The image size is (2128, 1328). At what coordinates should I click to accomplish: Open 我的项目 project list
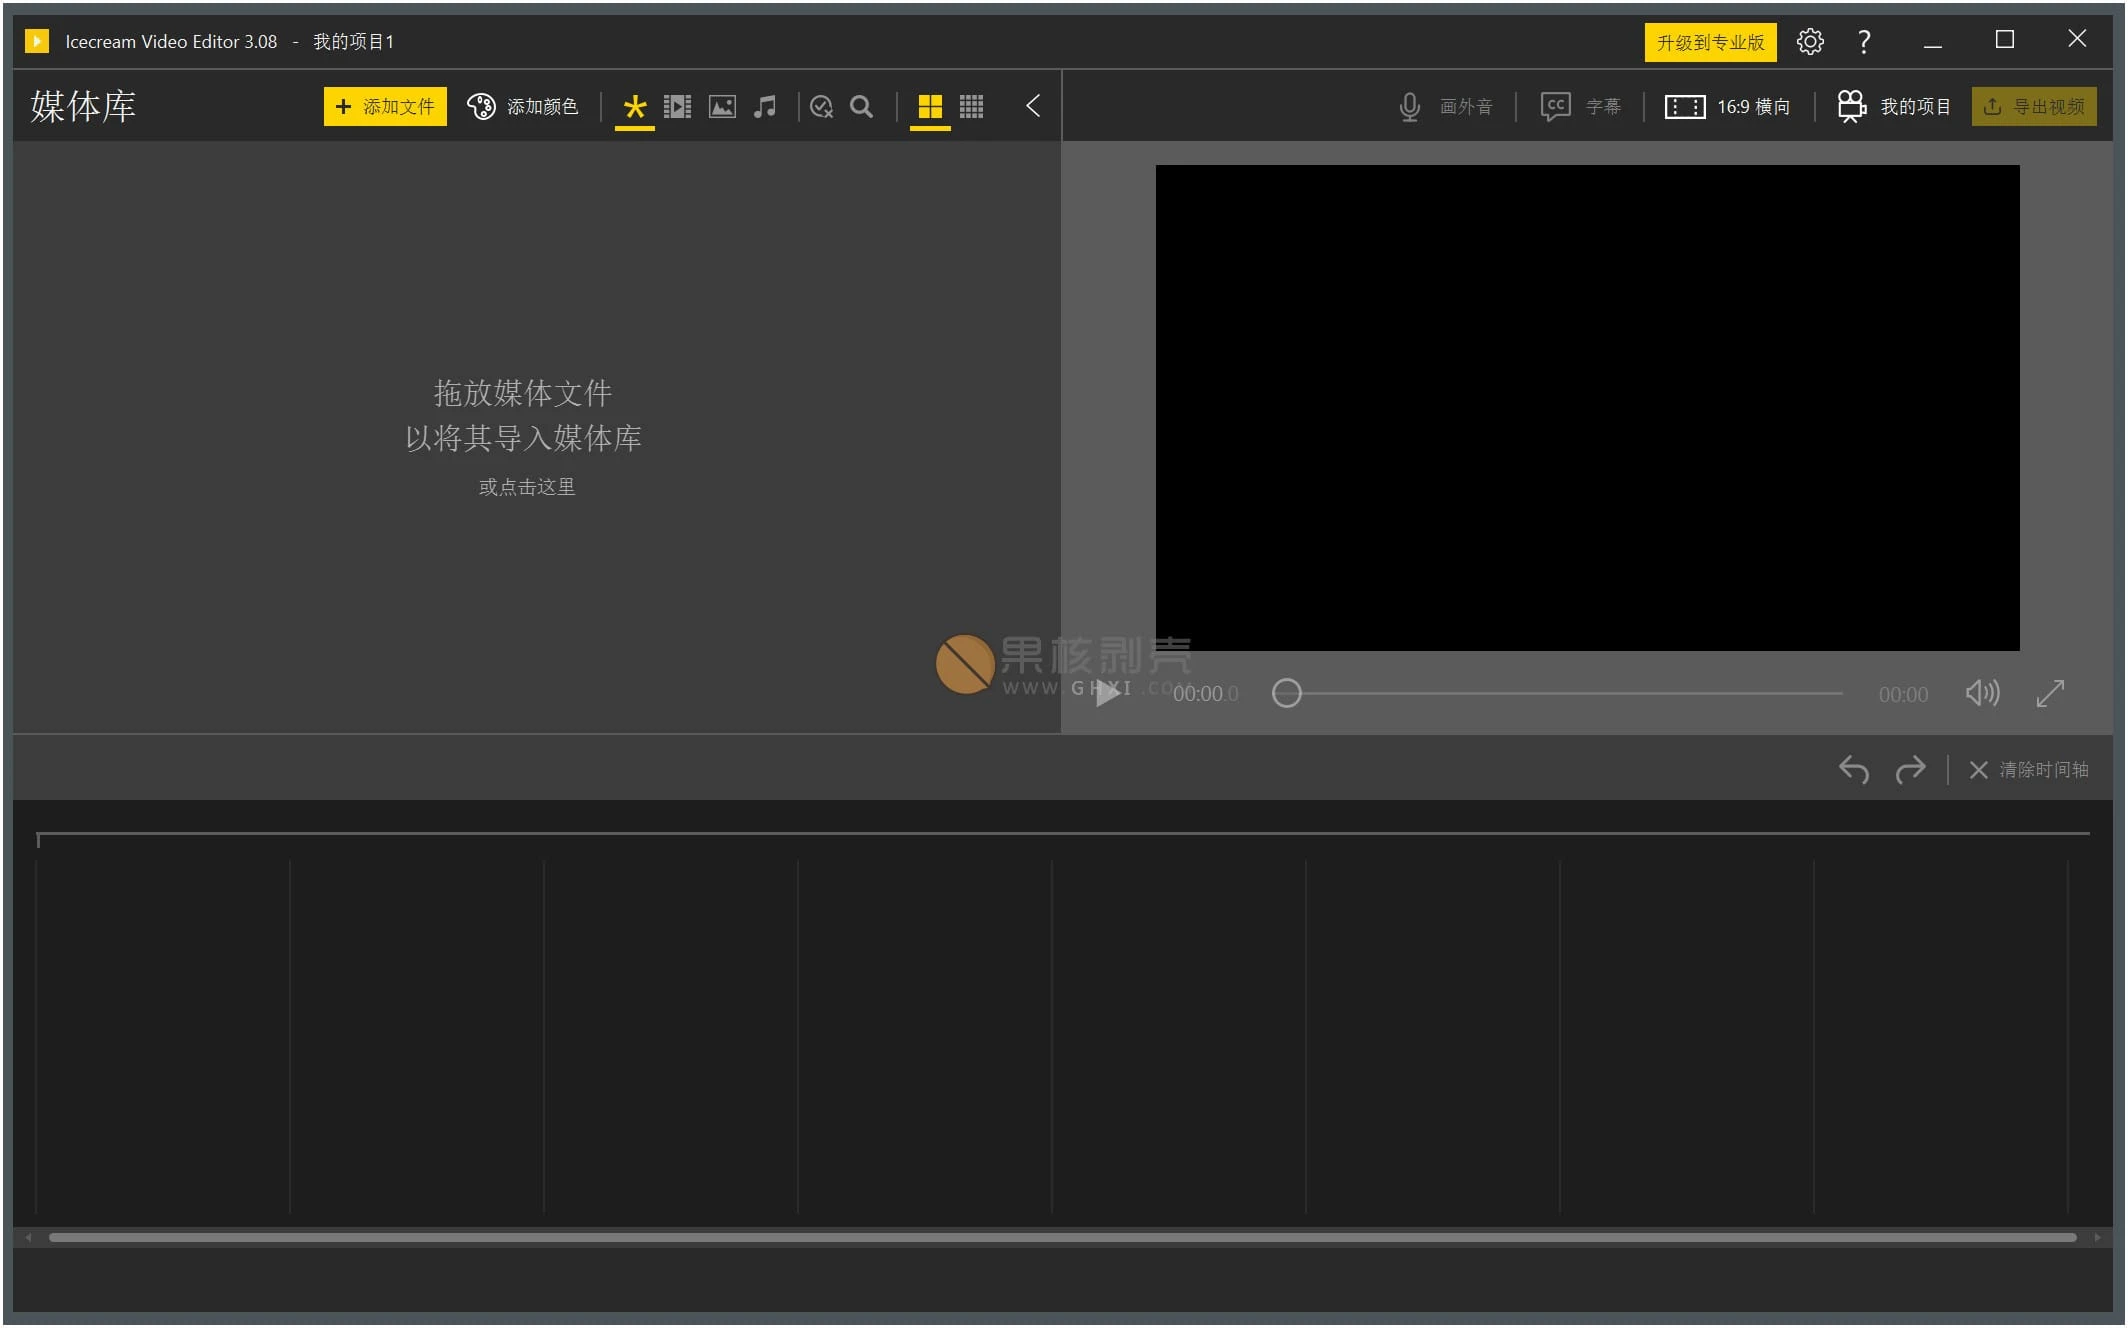click(x=1893, y=106)
